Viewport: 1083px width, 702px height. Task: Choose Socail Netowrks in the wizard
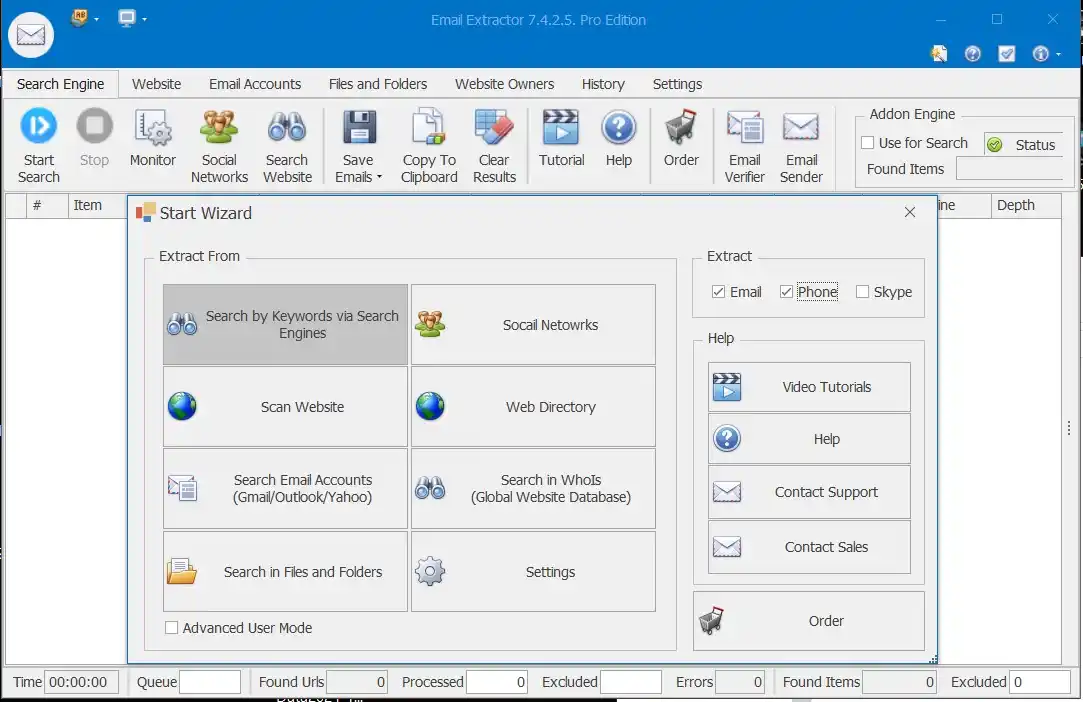(533, 324)
